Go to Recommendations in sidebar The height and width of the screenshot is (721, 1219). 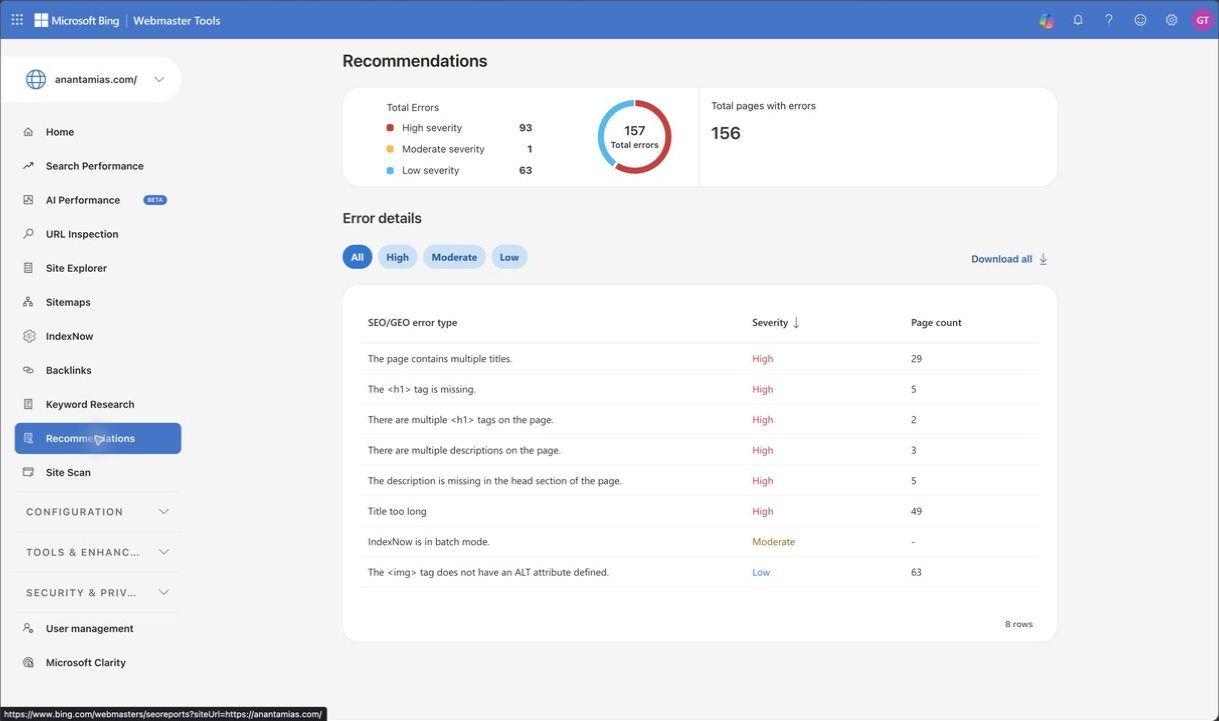[98, 438]
